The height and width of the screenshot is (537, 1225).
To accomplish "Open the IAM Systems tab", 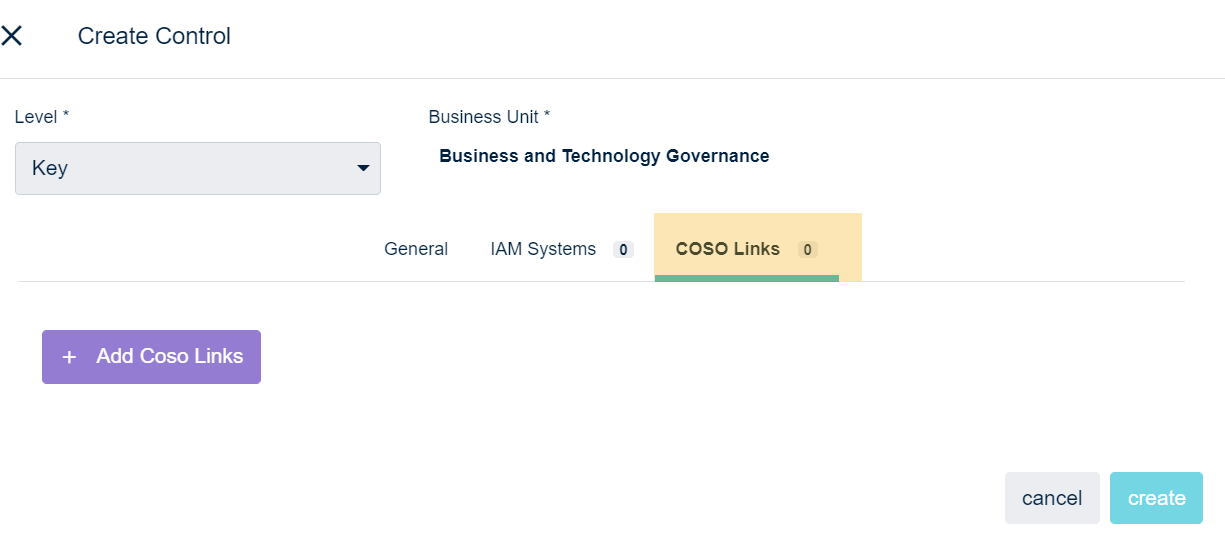I will (x=543, y=249).
